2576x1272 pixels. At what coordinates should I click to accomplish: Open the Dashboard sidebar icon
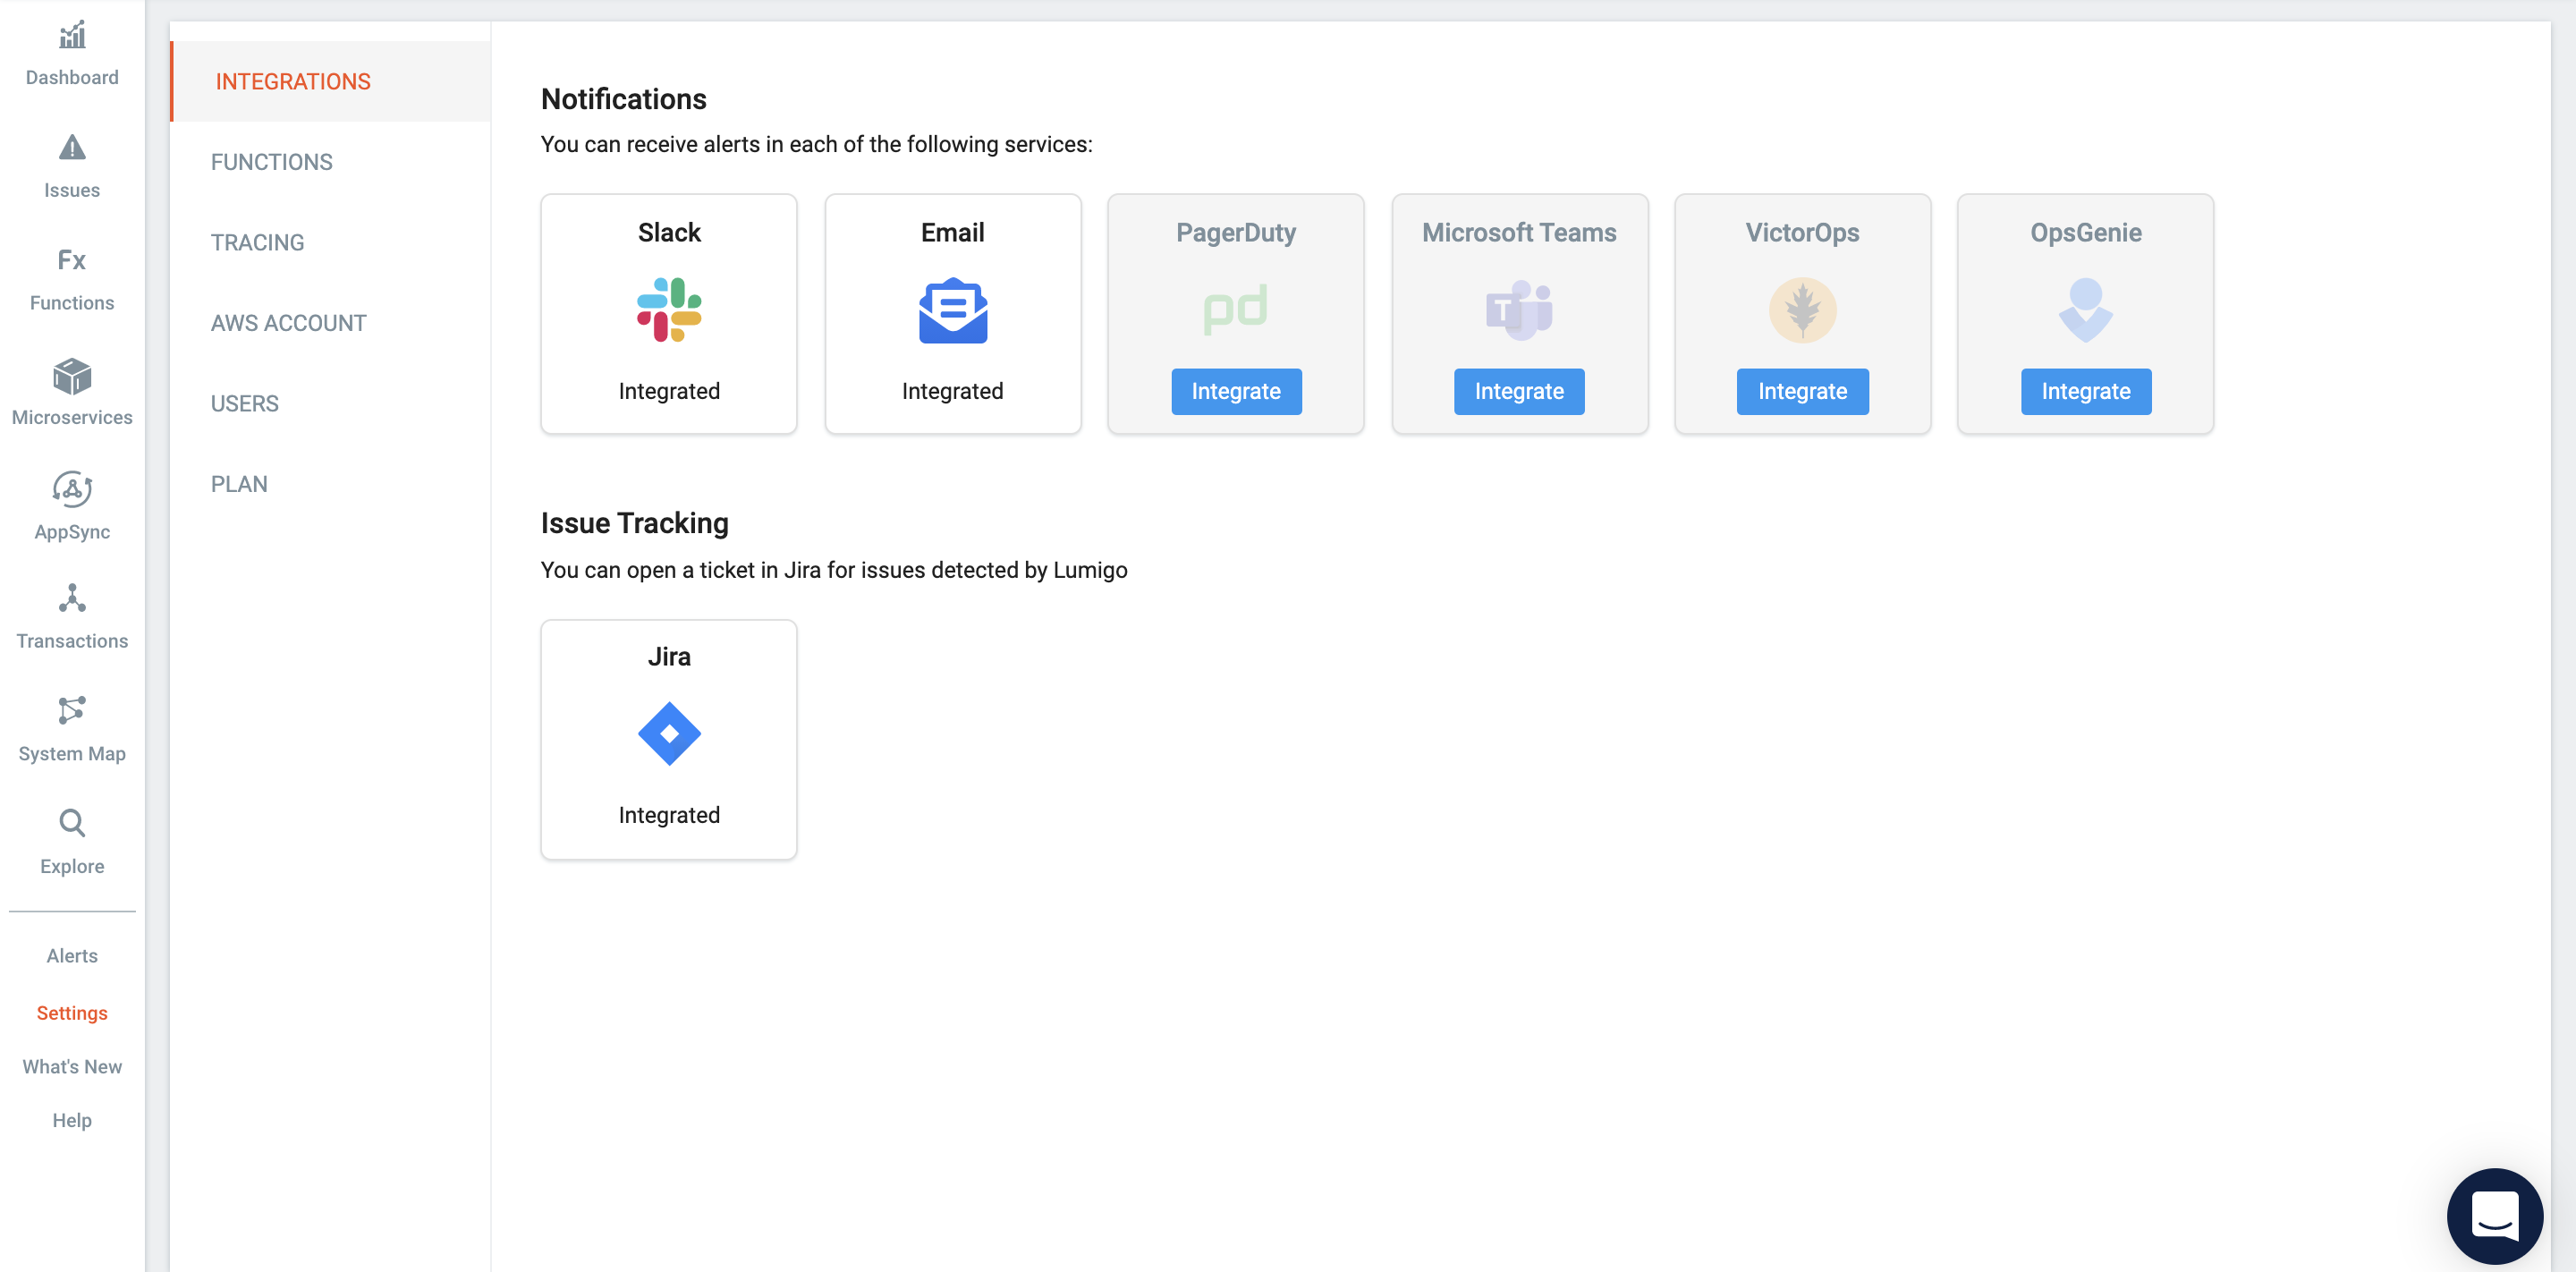coord(72,36)
